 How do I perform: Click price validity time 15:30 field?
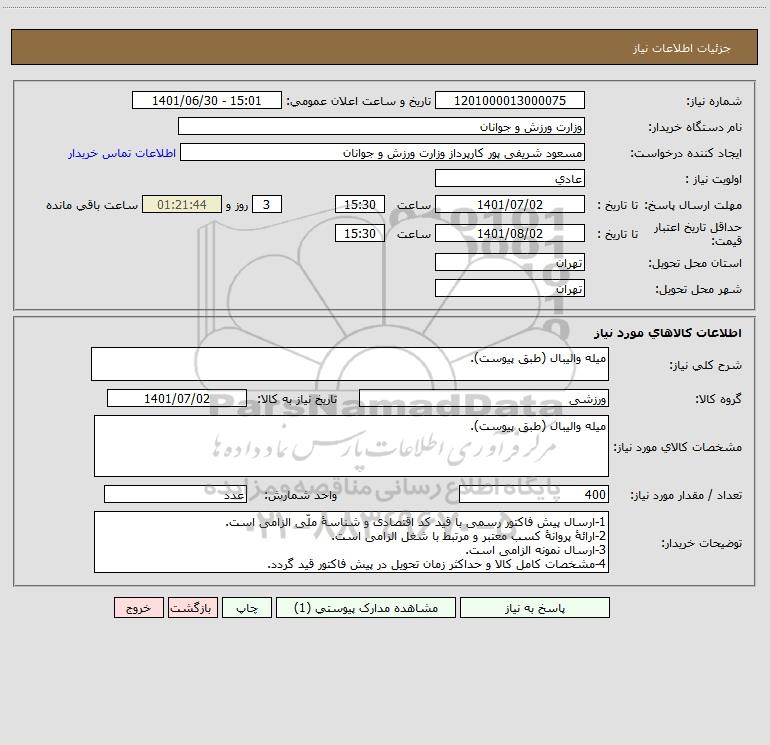click(360, 233)
